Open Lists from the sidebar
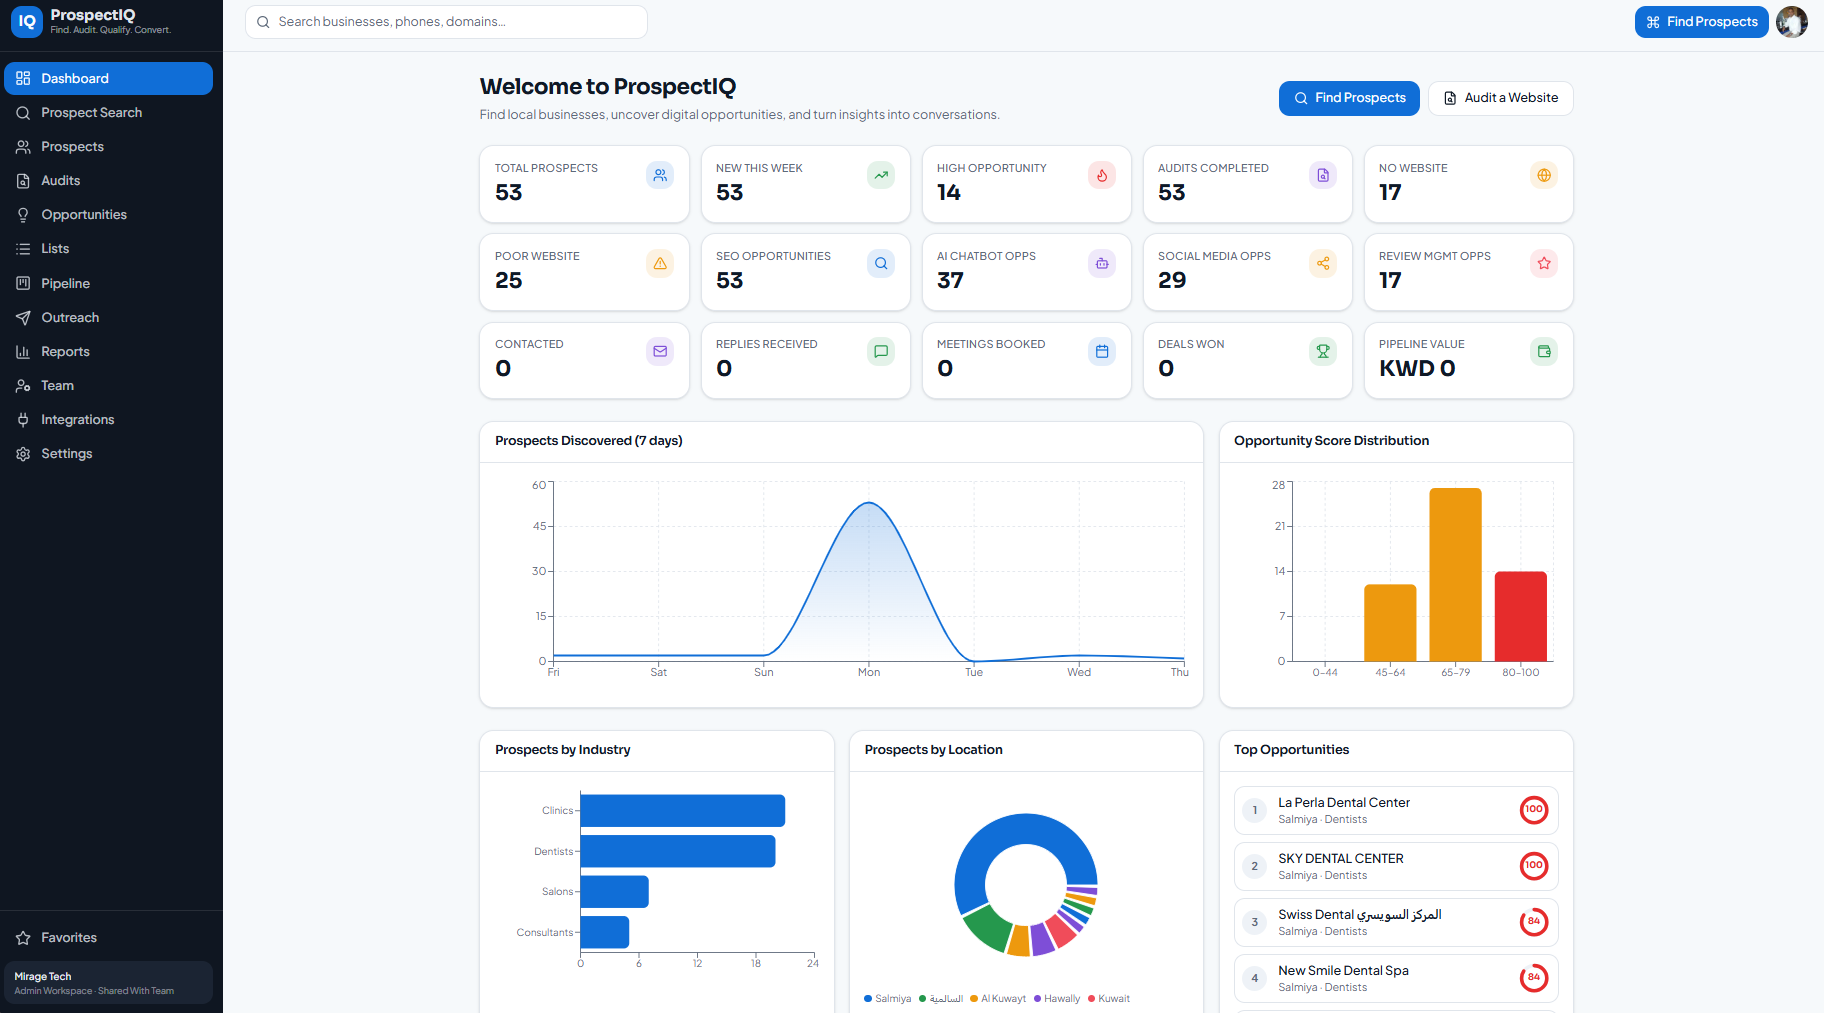Viewport: 1824px width, 1013px height. click(x=108, y=248)
